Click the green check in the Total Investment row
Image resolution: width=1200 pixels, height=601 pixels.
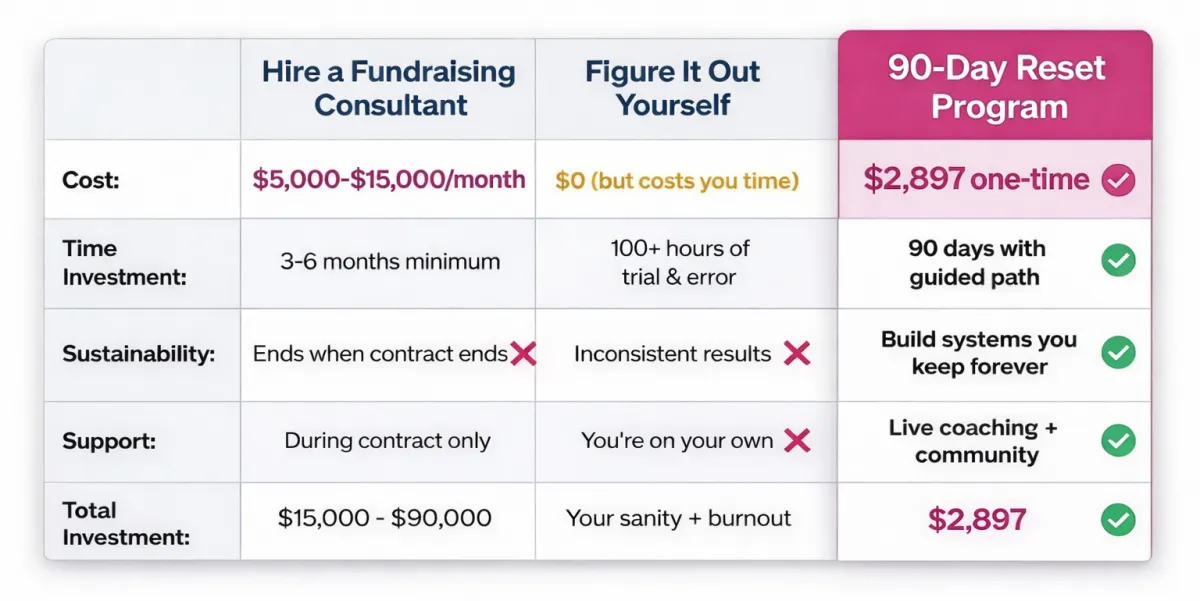(x=1118, y=519)
